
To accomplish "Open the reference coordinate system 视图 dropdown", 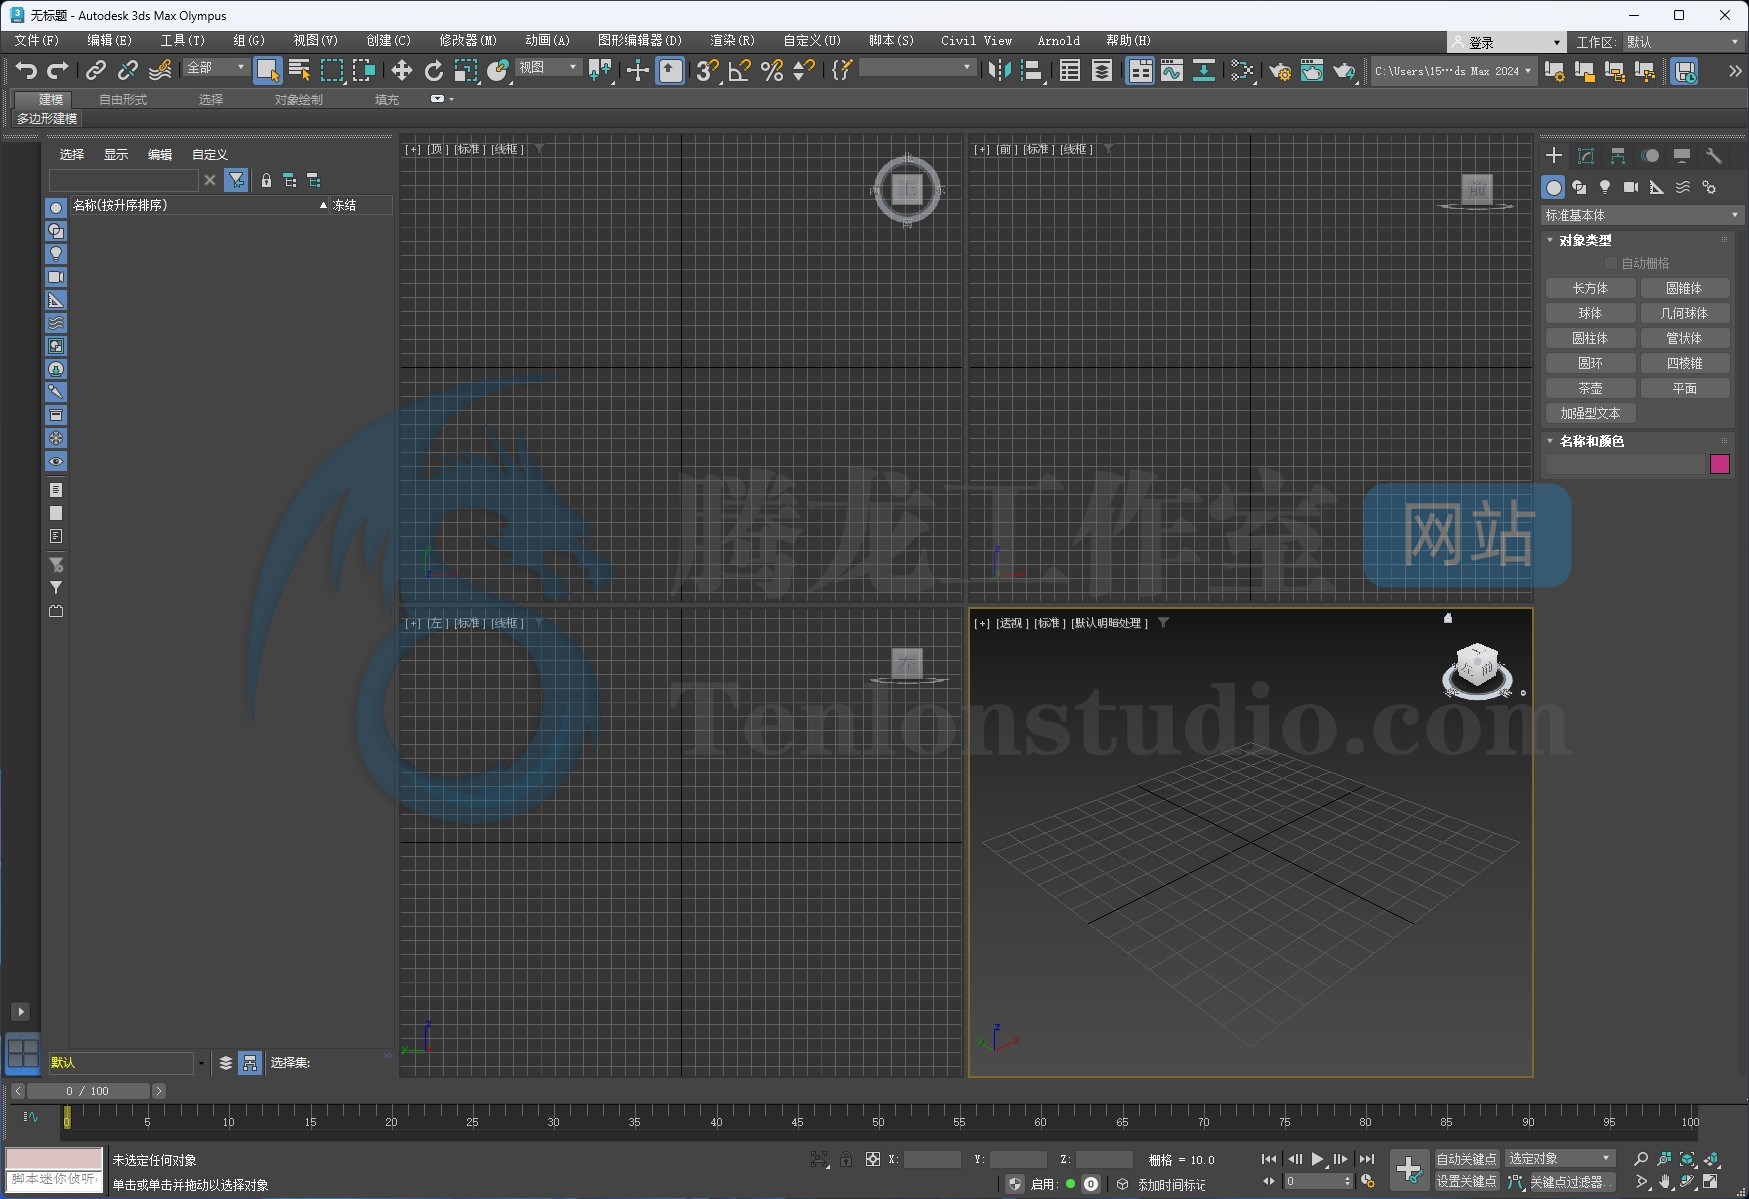I will coord(548,67).
